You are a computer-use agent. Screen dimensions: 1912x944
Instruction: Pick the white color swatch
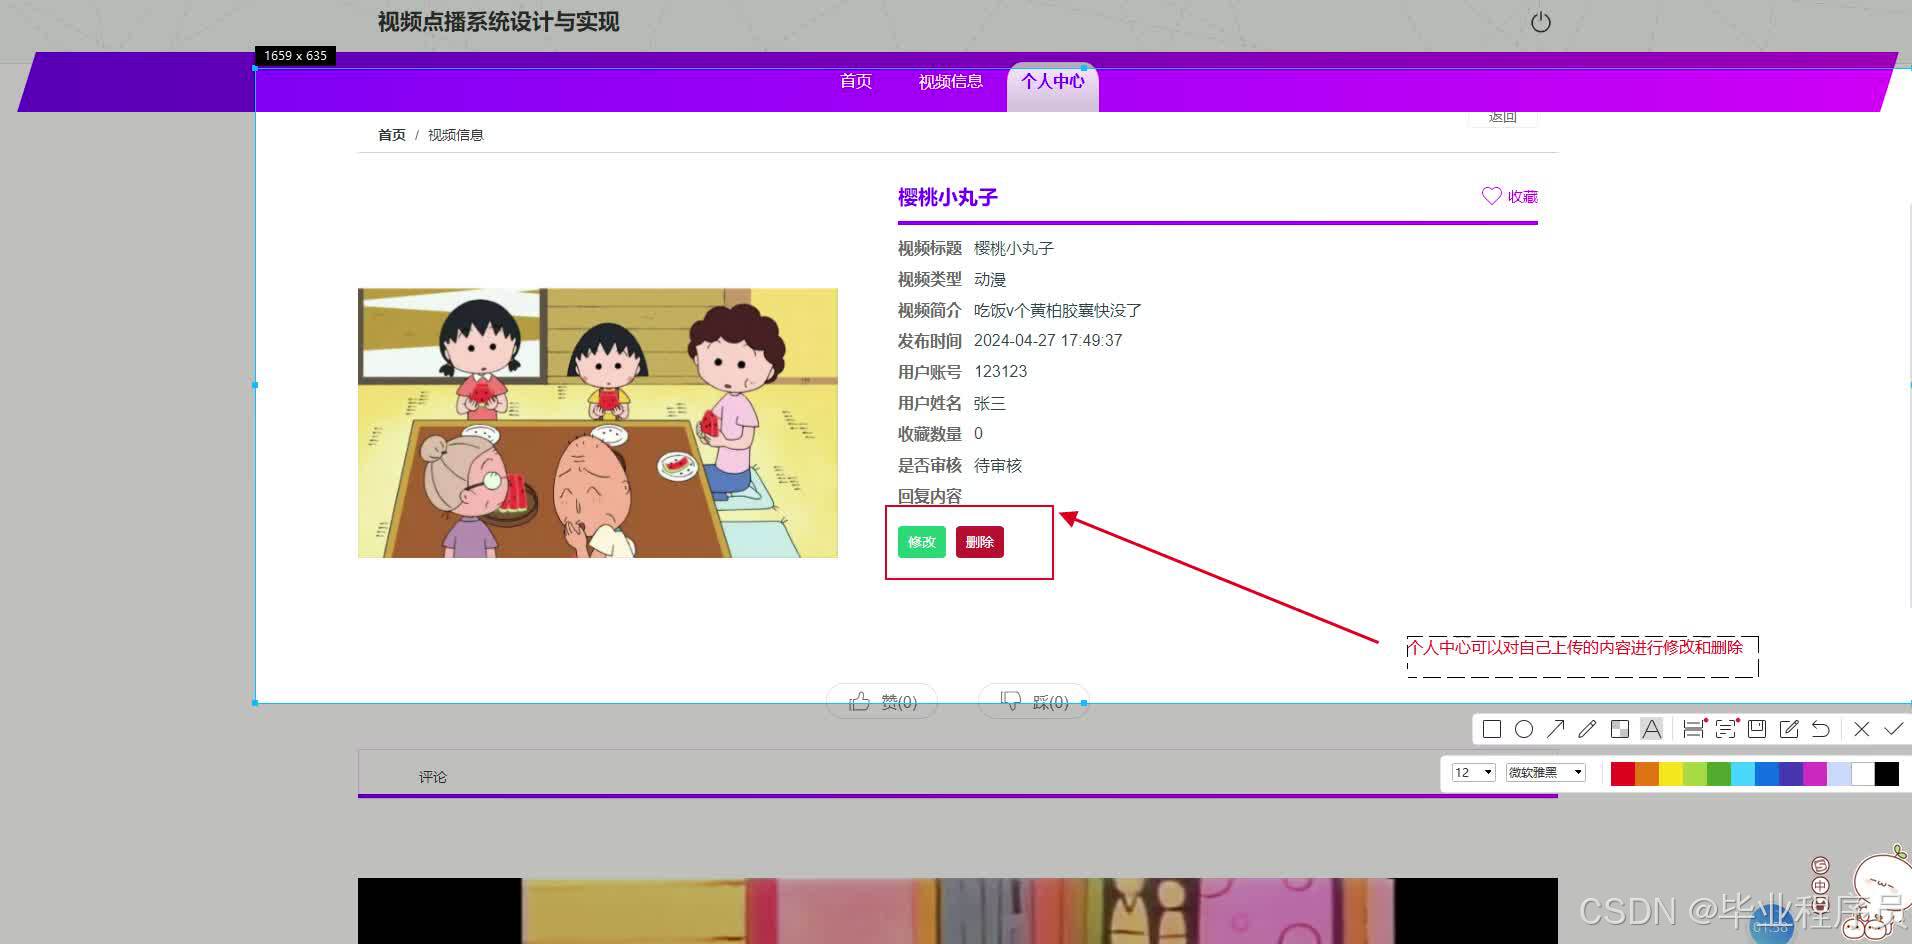click(1863, 773)
